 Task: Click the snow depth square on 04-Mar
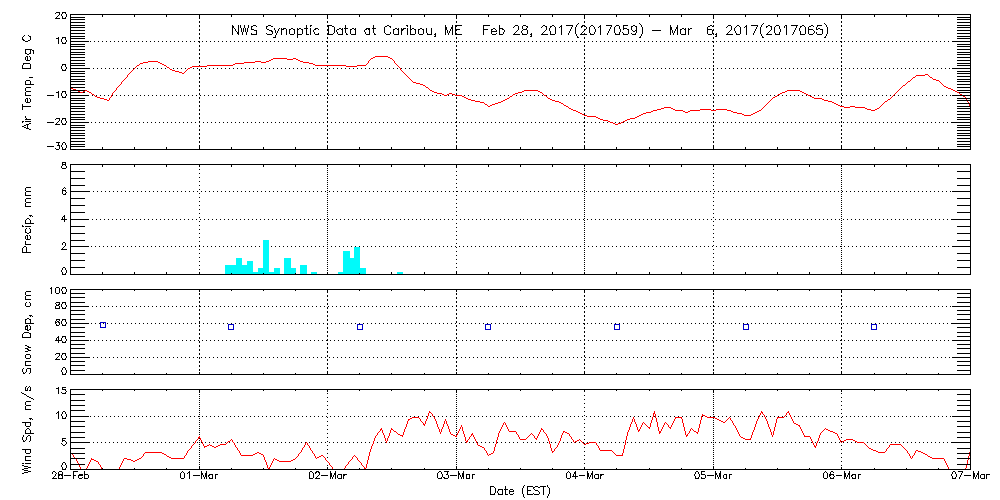[x=617, y=326]
